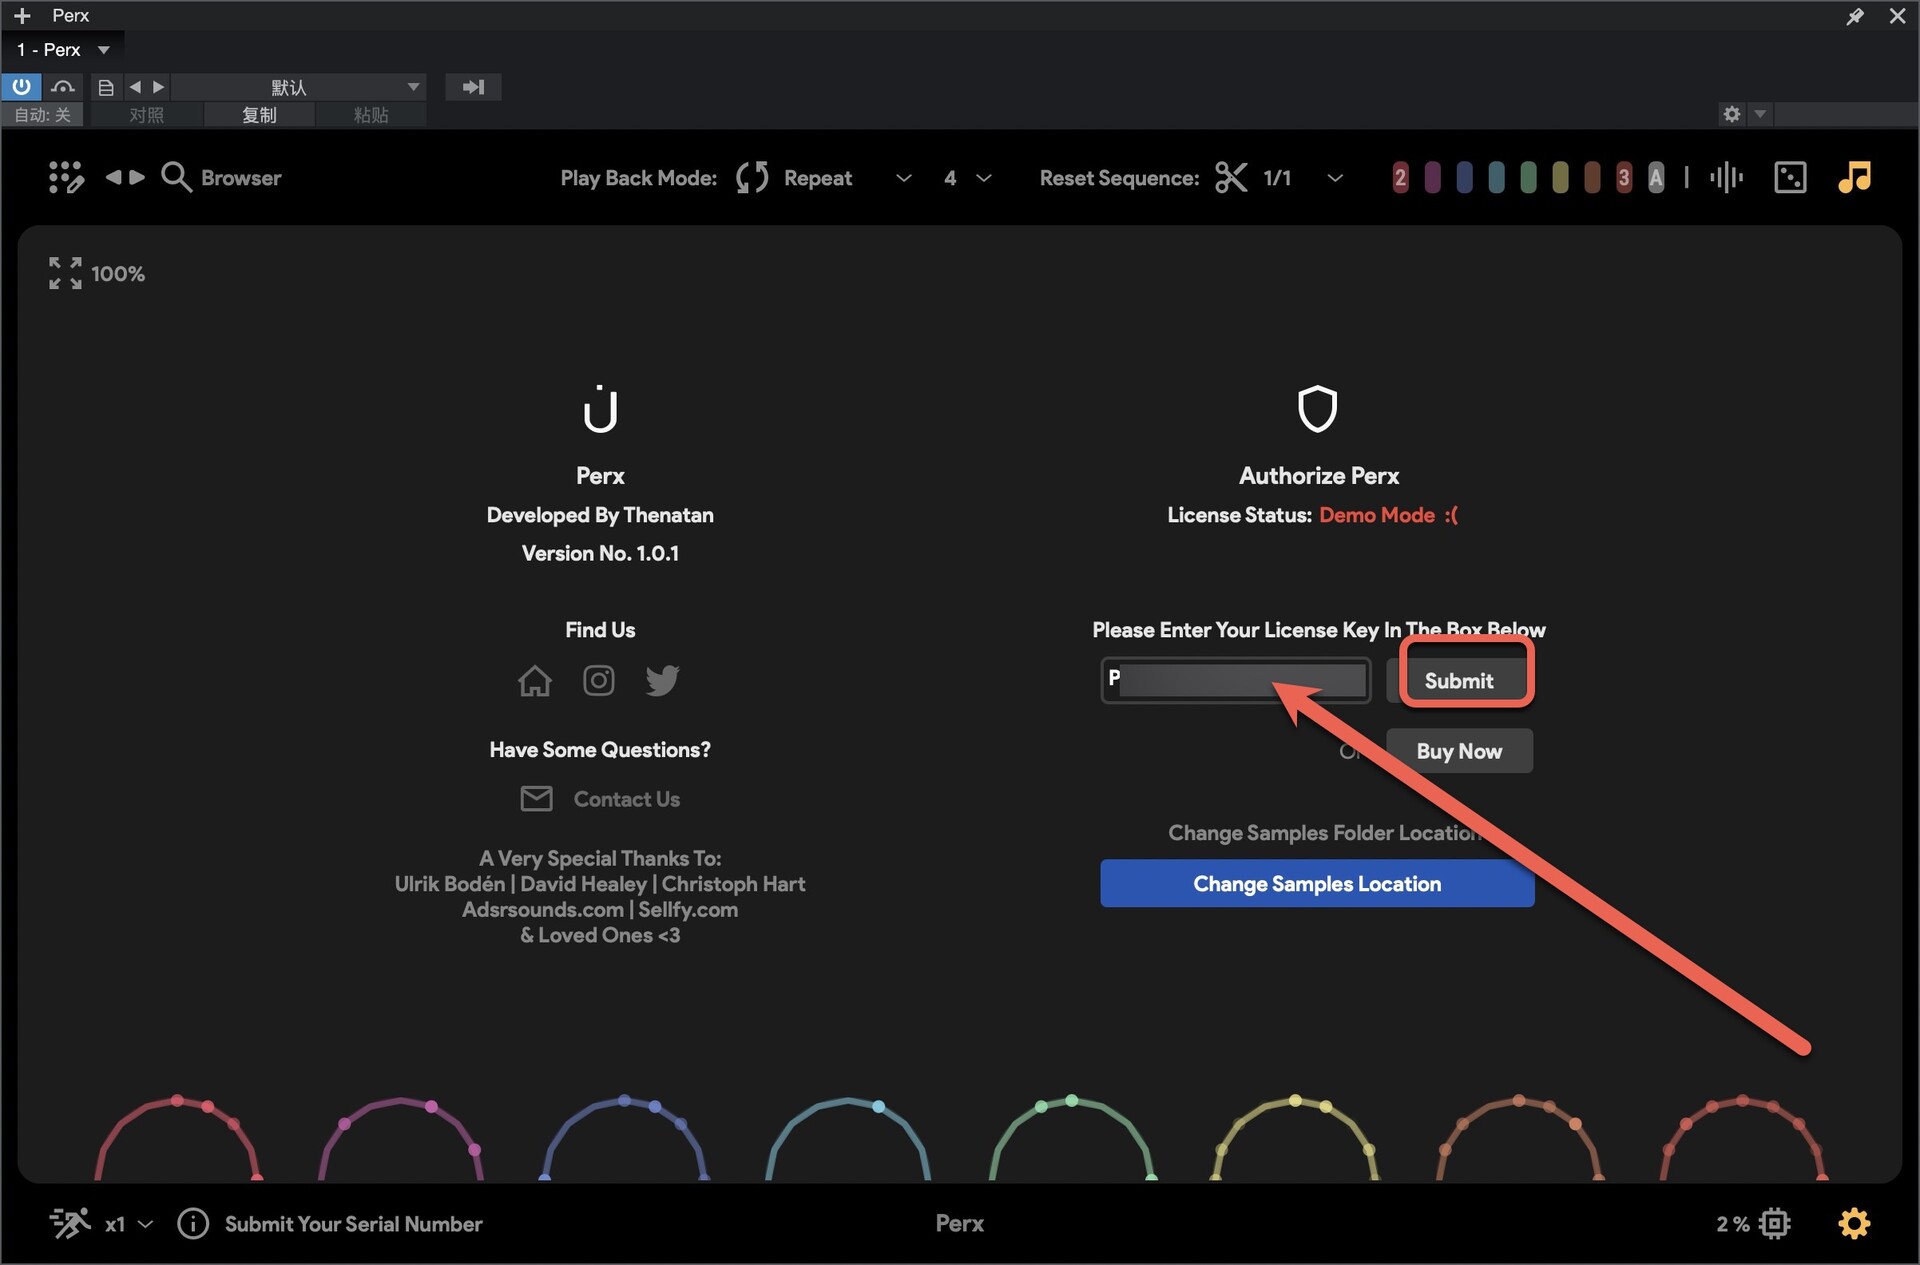Select previous host preset left arrow

point(135,87)
